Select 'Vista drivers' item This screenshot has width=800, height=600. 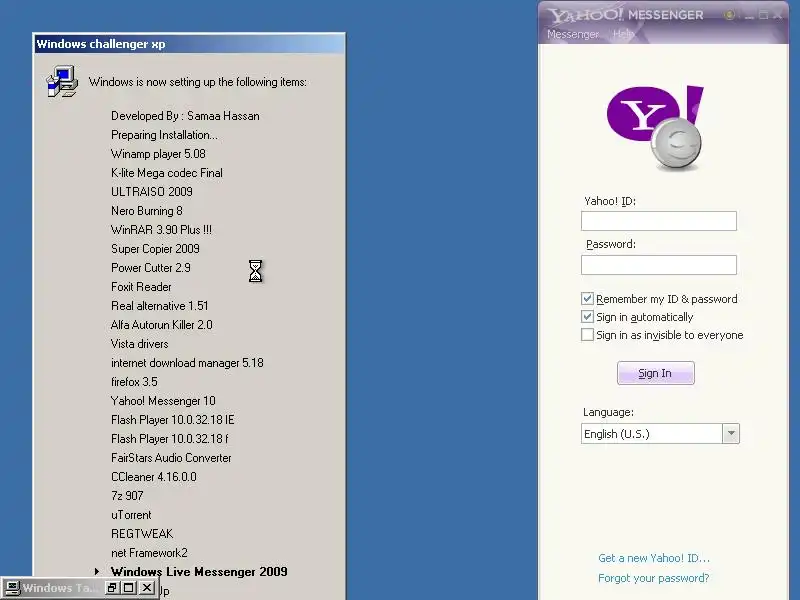[x=139, y=344]
